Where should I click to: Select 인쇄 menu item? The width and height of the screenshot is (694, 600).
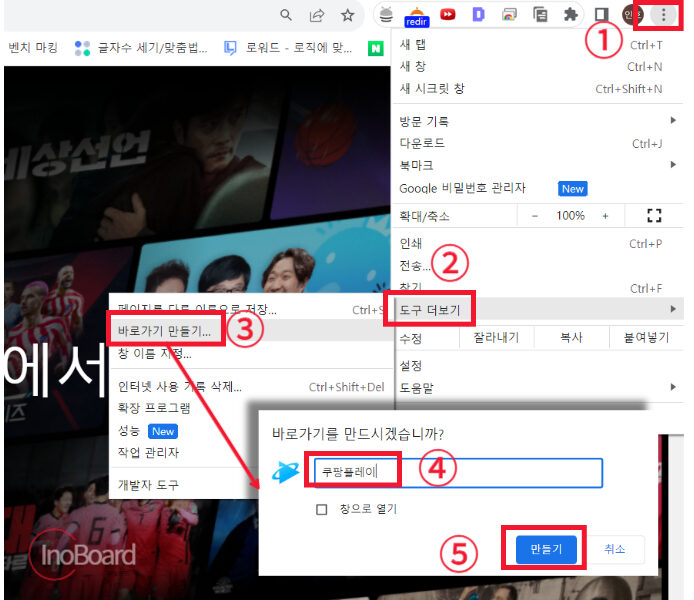pos(538,243)
